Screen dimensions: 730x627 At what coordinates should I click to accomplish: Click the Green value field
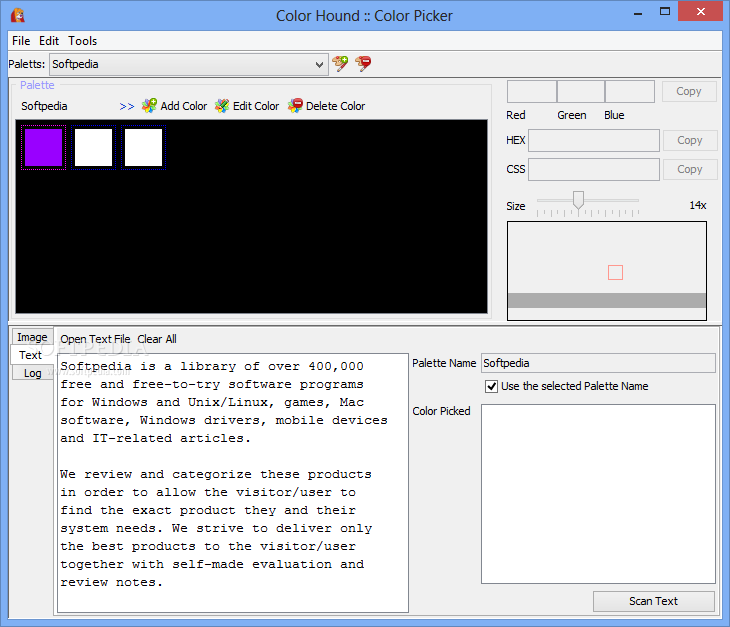tap(581, 91)
